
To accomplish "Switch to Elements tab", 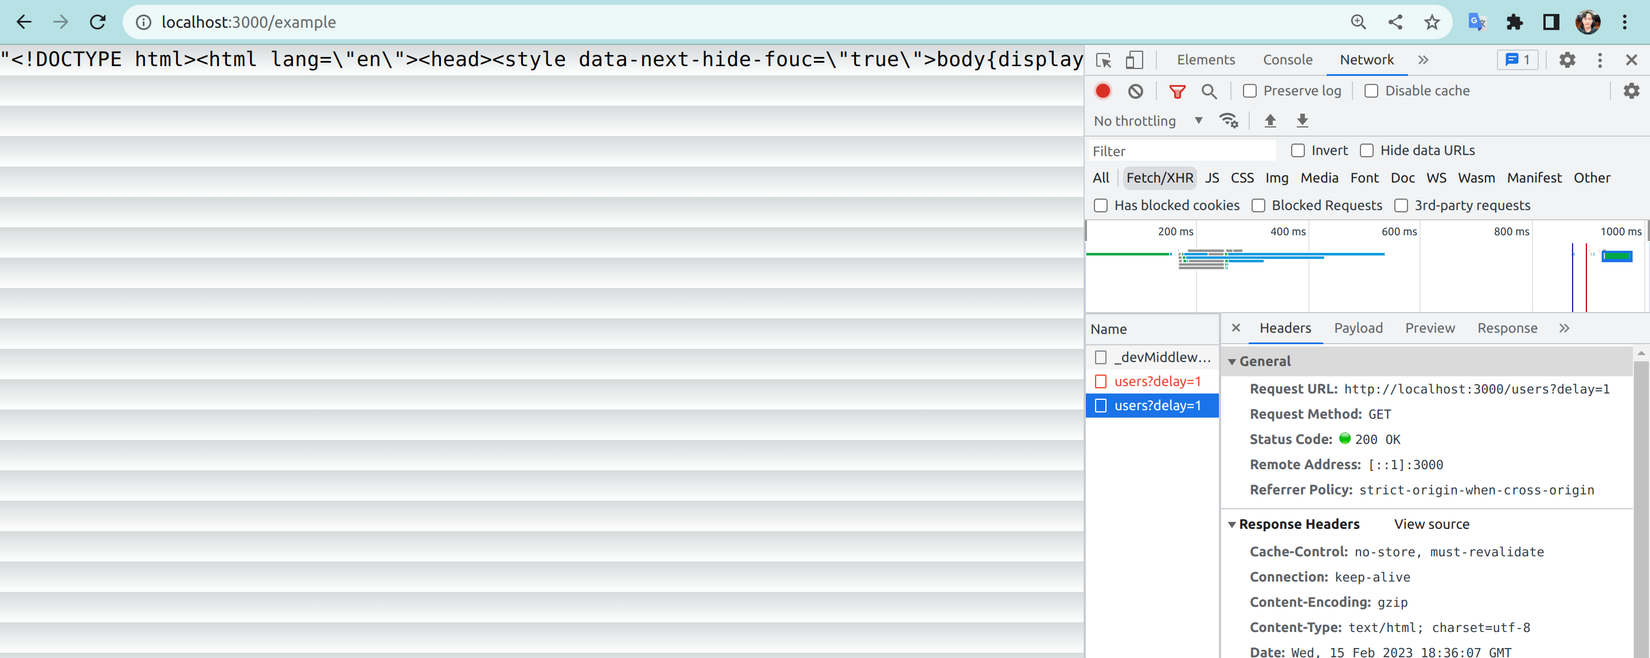I will coord(1206,60).
